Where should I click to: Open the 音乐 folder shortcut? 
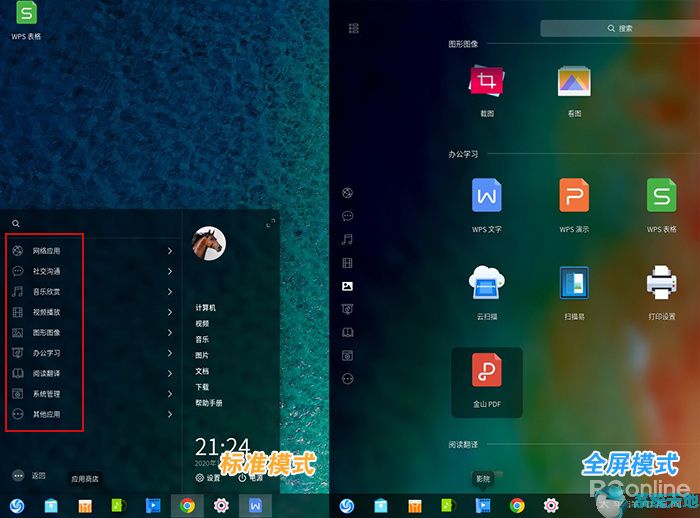[x=202, y=339]
